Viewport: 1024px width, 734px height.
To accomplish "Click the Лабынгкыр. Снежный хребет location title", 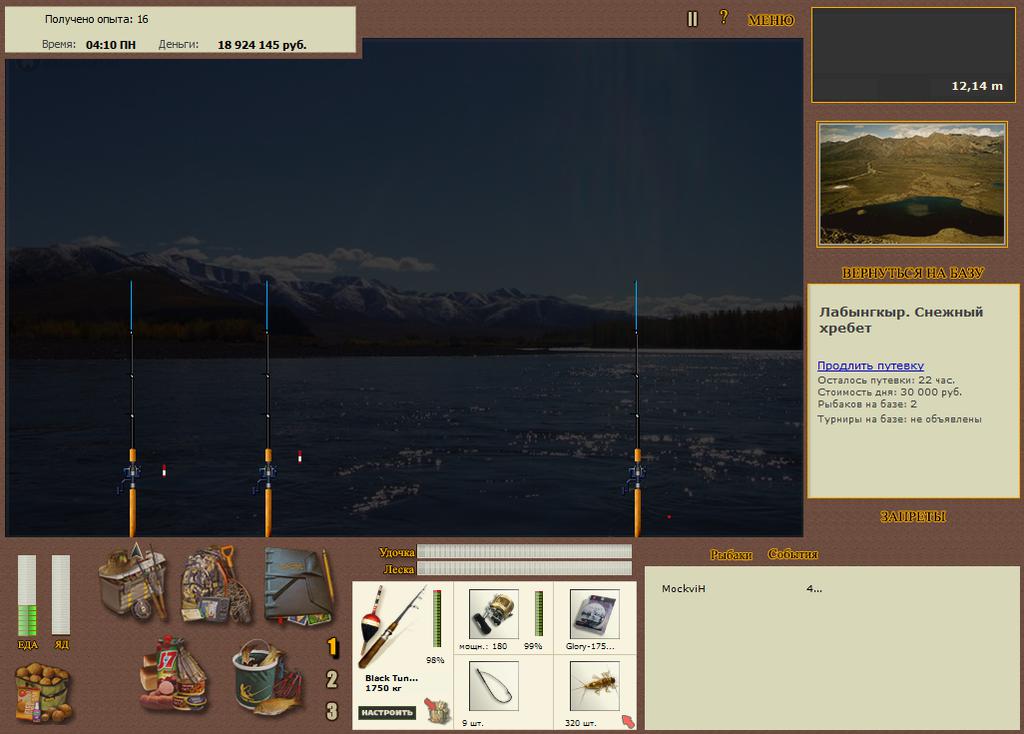I will click(901, 320).
